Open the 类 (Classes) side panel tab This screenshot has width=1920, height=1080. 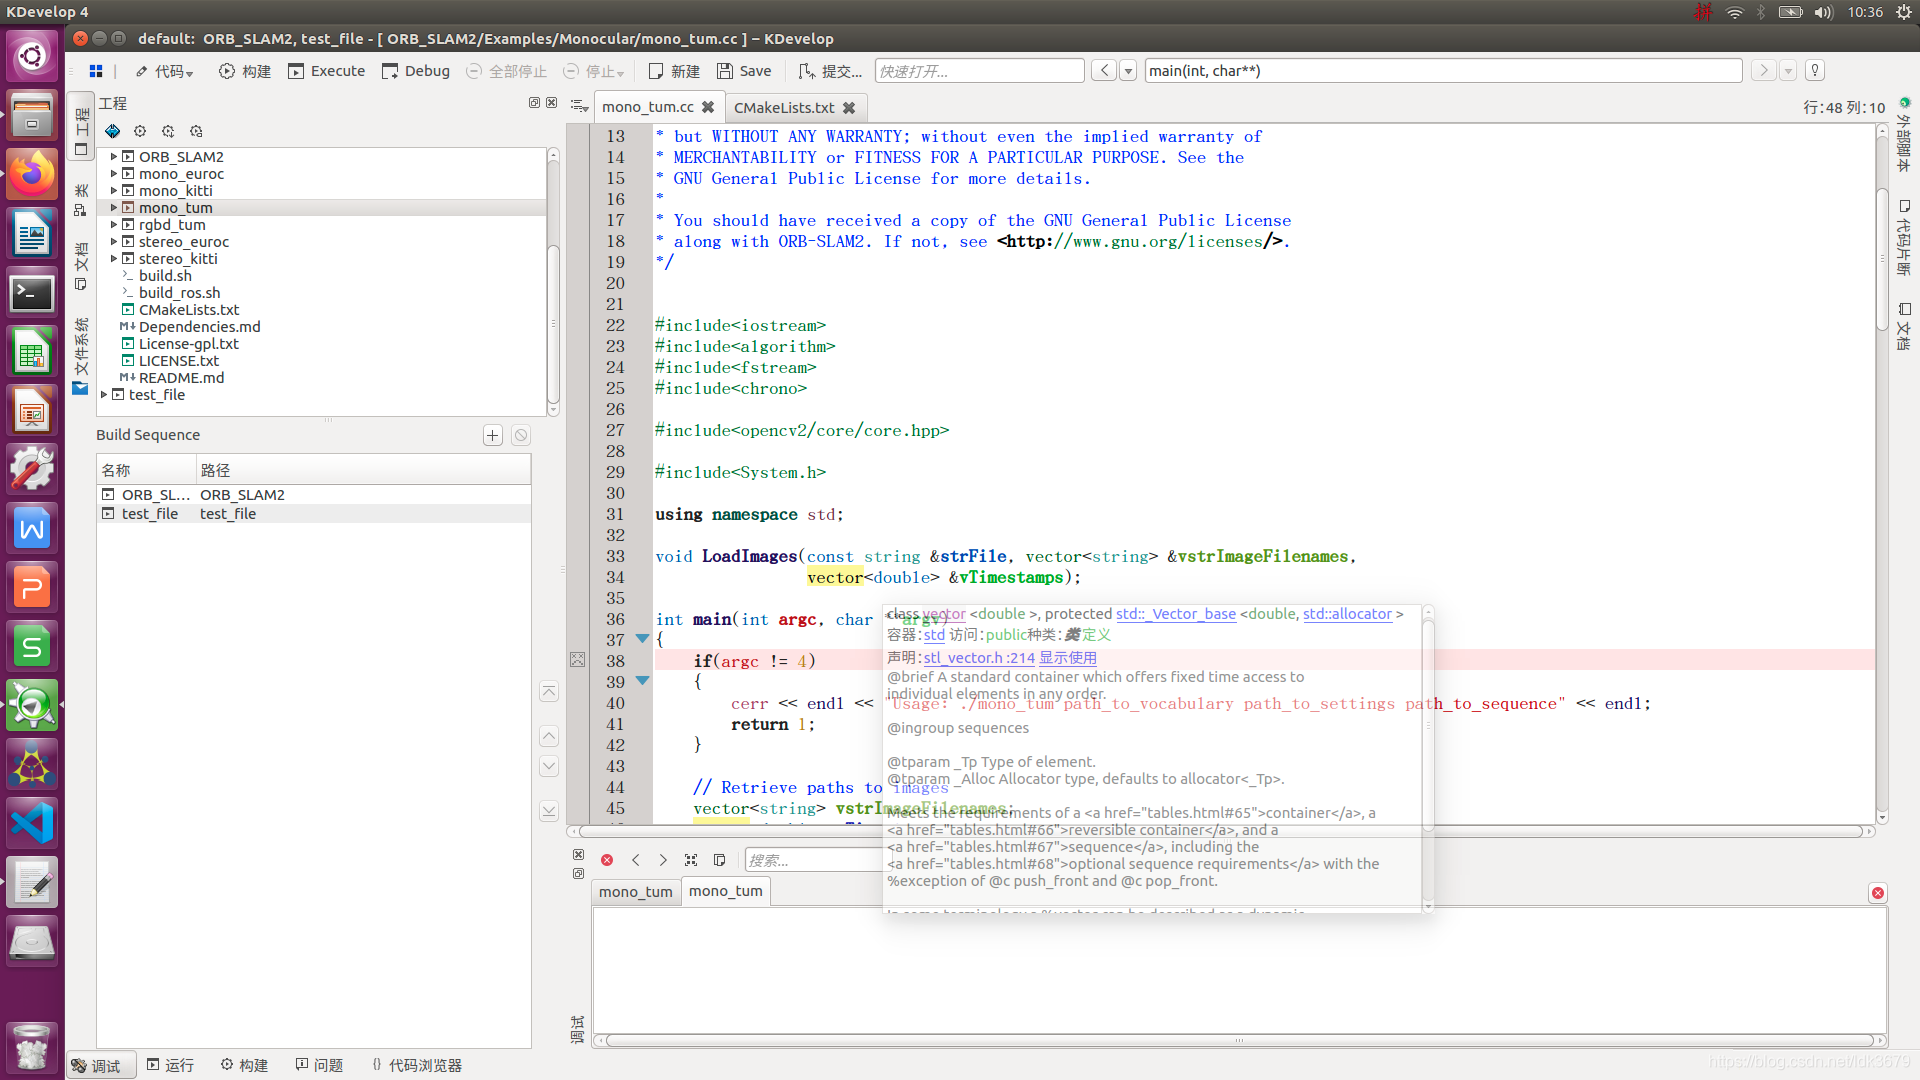[x=81, y=199]
